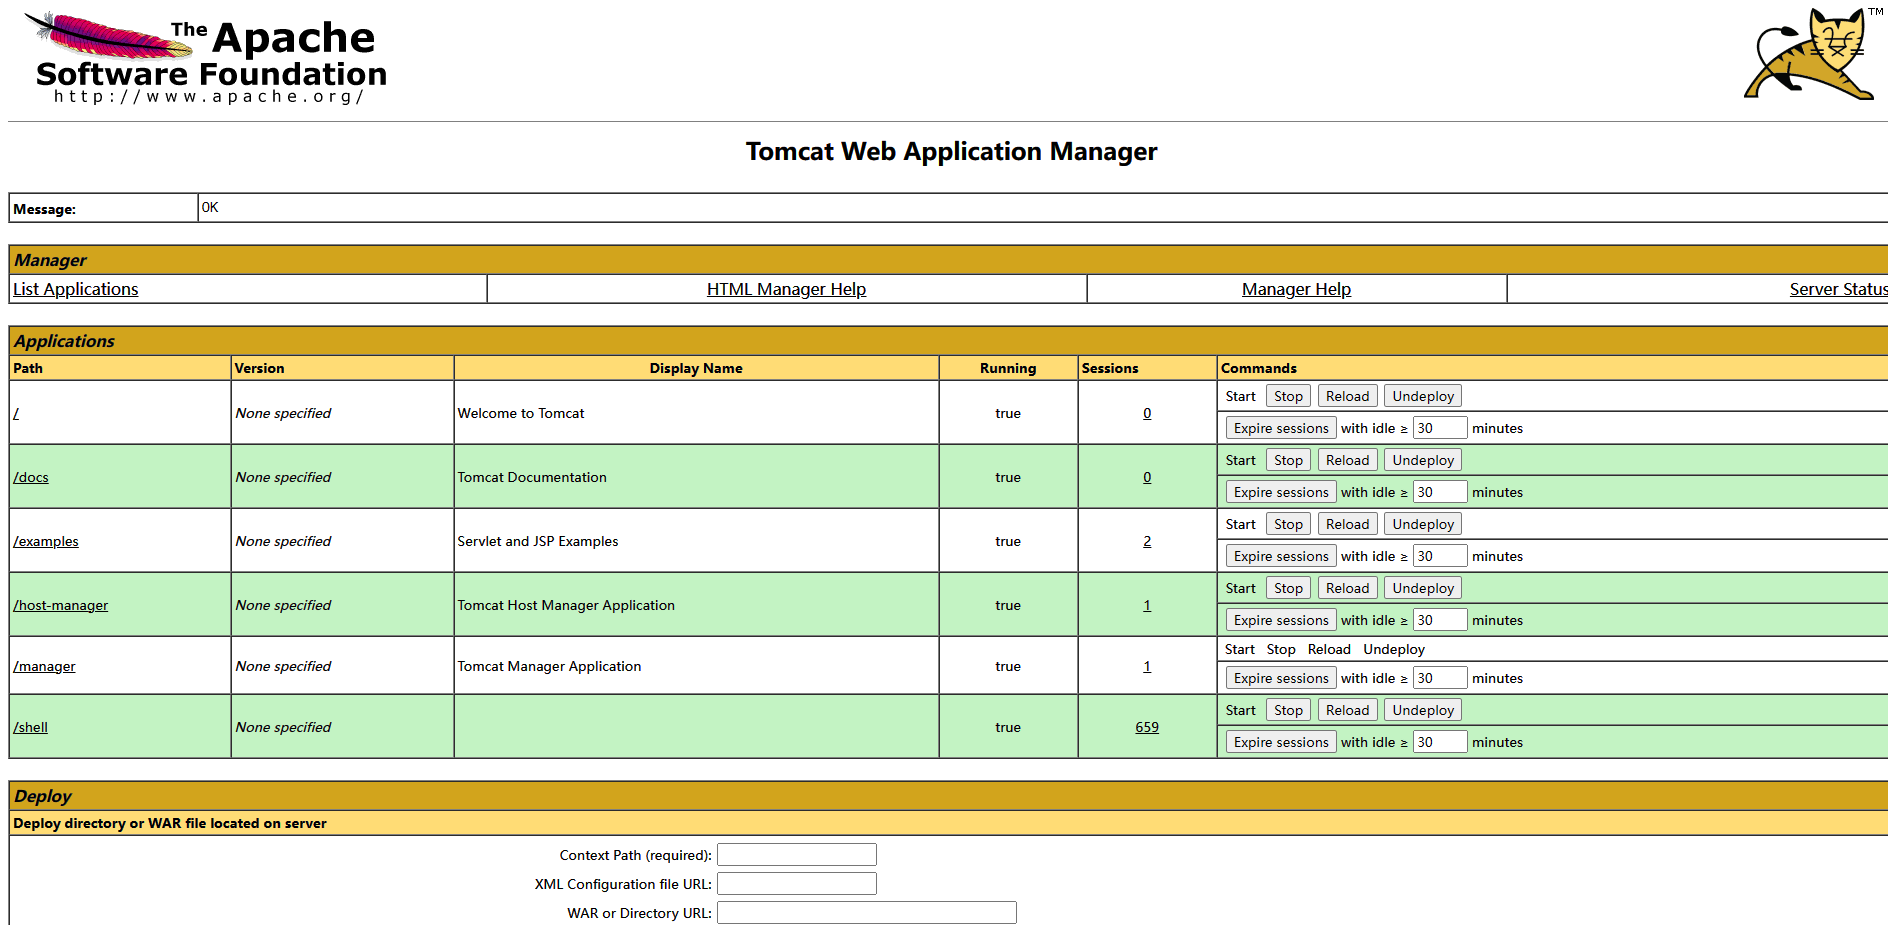Screen dimensions: 1888x925
Task: Reload the /shell application
Action: click(1347, 710)
